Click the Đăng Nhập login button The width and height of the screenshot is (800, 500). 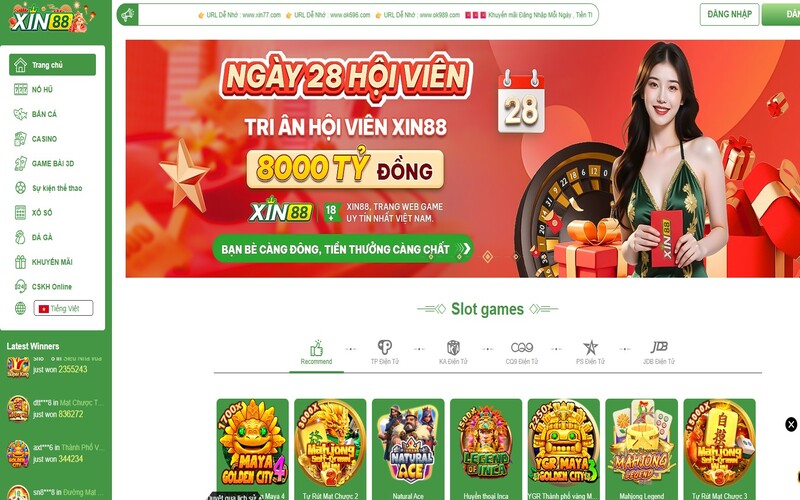(729, 14)
